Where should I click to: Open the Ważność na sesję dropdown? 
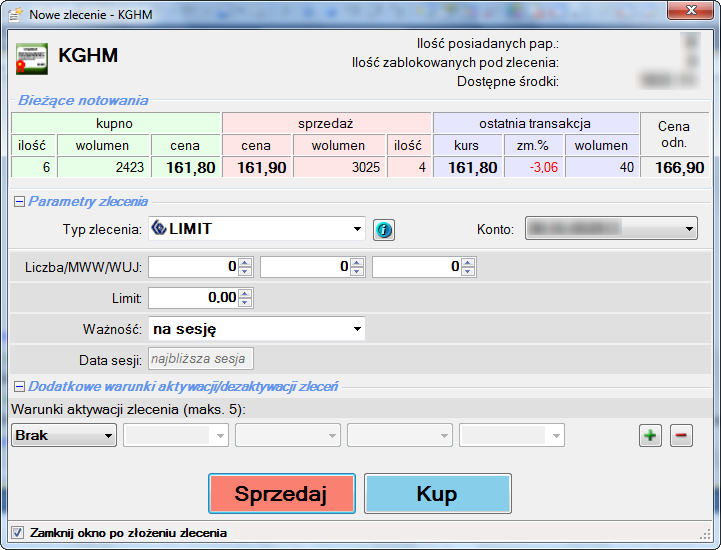tap(257, 329)
